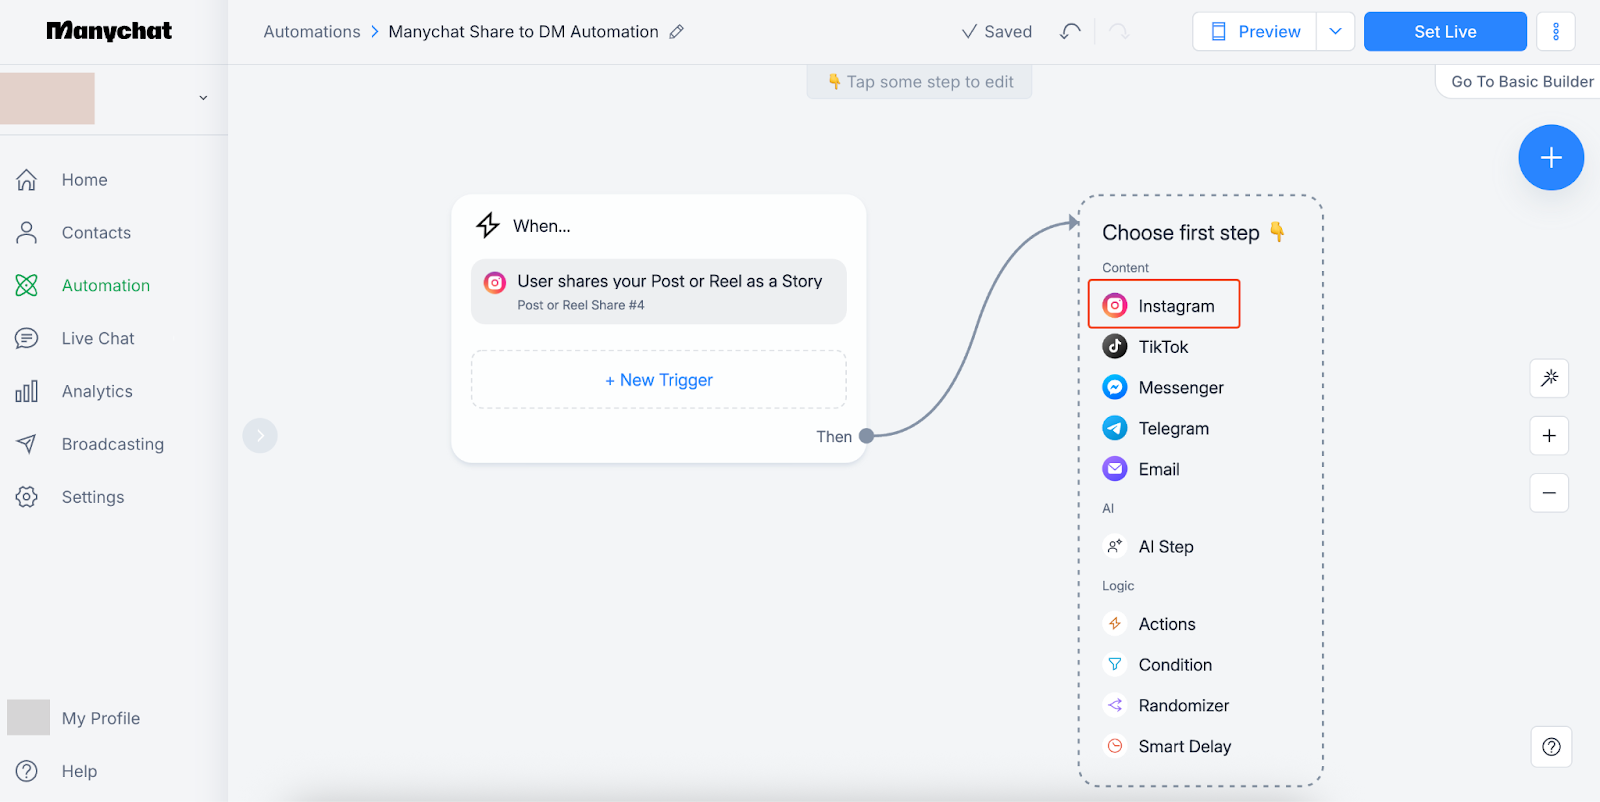This screenshot has width=1600, height=802.
Task: Select the Randomizer logic step
Action: [x=1183, y=705]
